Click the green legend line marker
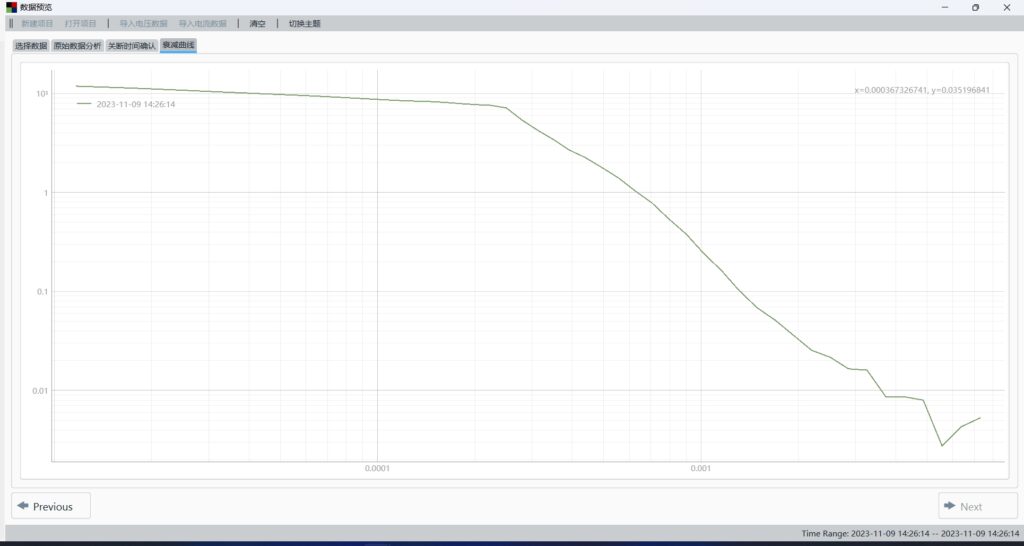This screenshot has height=546, width=1024. [x=84, y=103]
